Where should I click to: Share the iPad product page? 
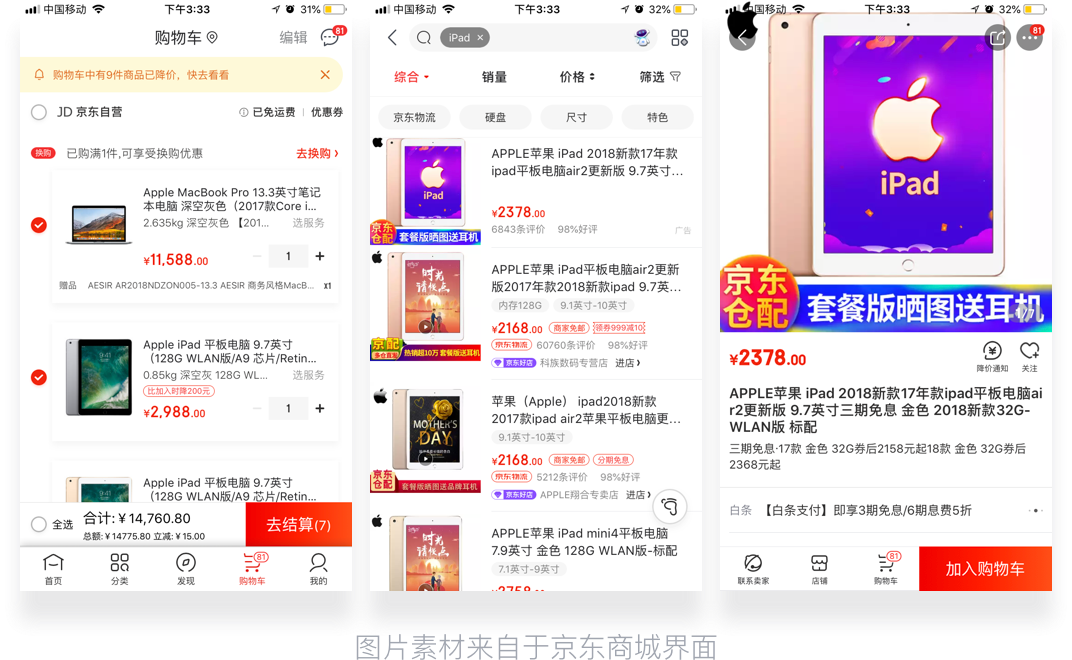pos(997,38)
